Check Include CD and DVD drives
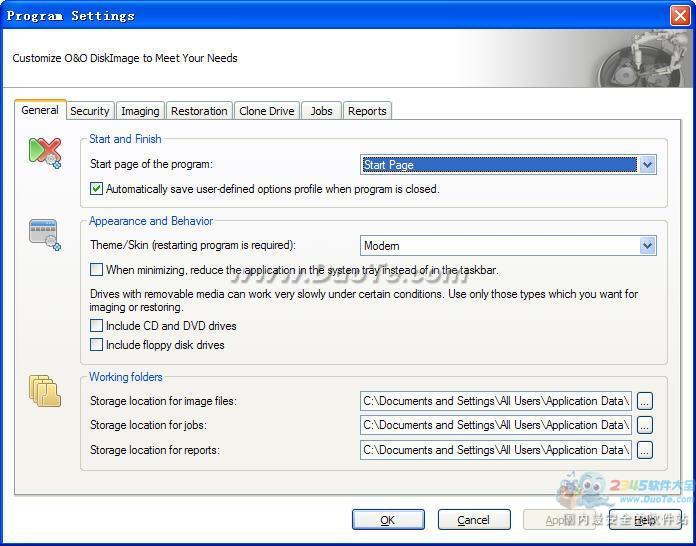Screen dimensions: 696x546 (x=96, y=325)
